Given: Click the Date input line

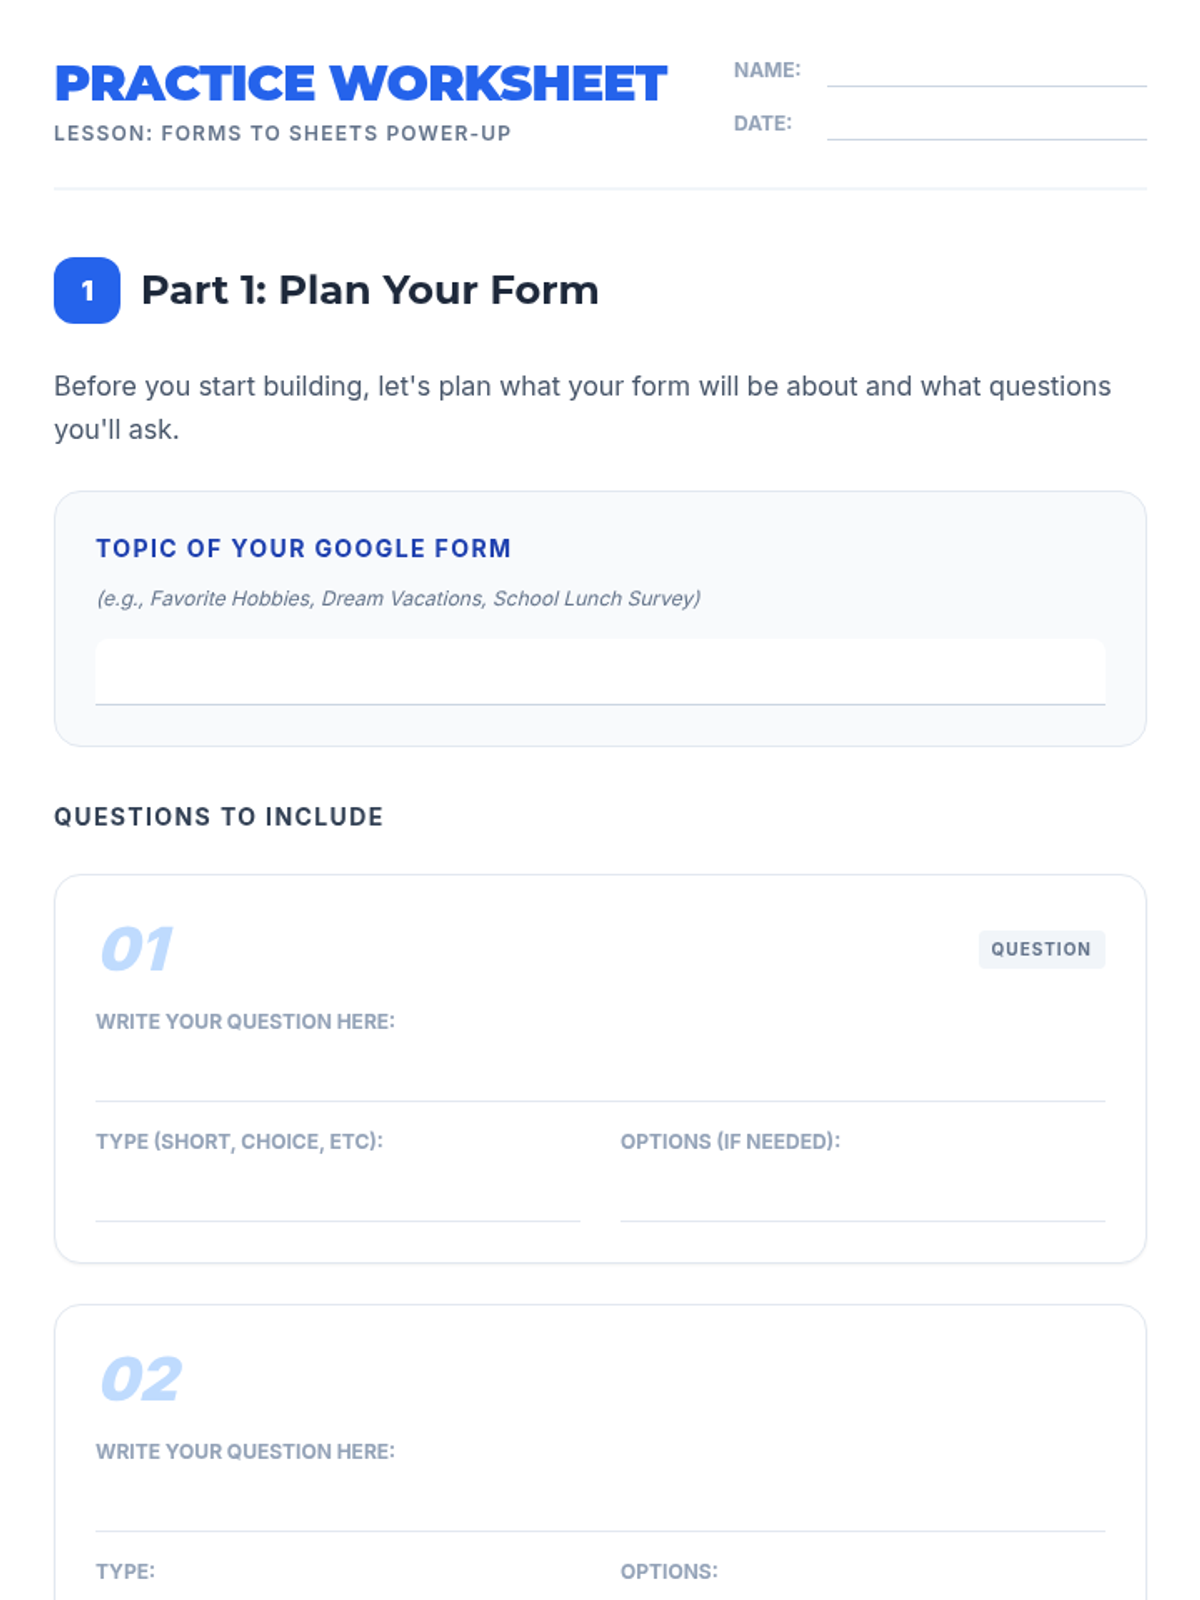Looking at the screenshot, I should point(986,125).
